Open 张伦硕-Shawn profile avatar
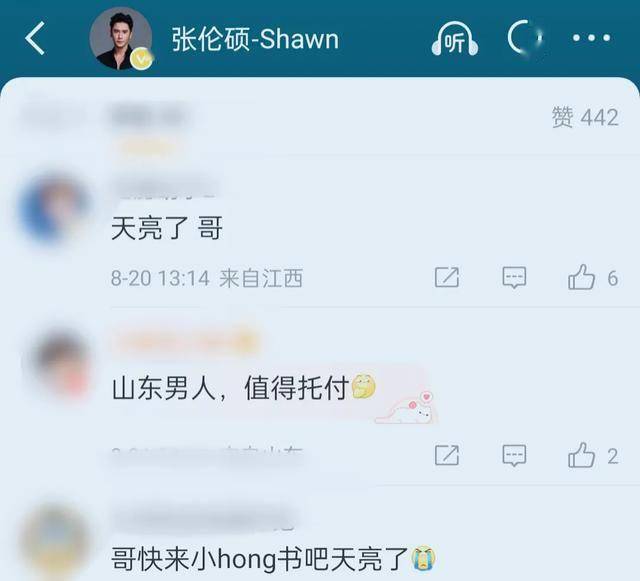640x581 pixels. pyautogui.click(x=121, y=38)
